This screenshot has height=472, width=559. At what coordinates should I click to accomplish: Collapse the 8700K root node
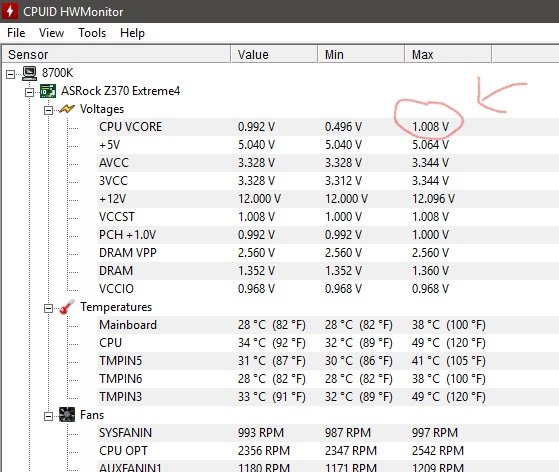[11, 74]
